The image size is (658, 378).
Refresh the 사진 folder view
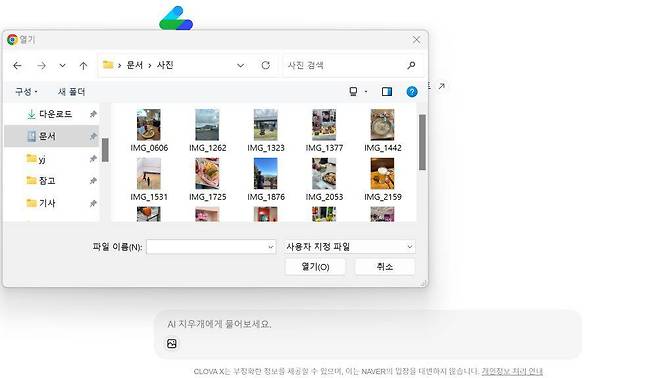coord(266,65)
